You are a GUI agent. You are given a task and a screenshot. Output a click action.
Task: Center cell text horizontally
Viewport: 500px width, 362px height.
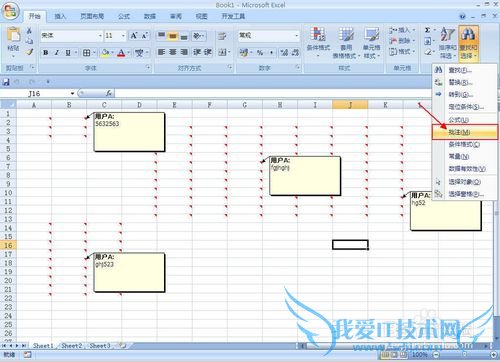173,52
